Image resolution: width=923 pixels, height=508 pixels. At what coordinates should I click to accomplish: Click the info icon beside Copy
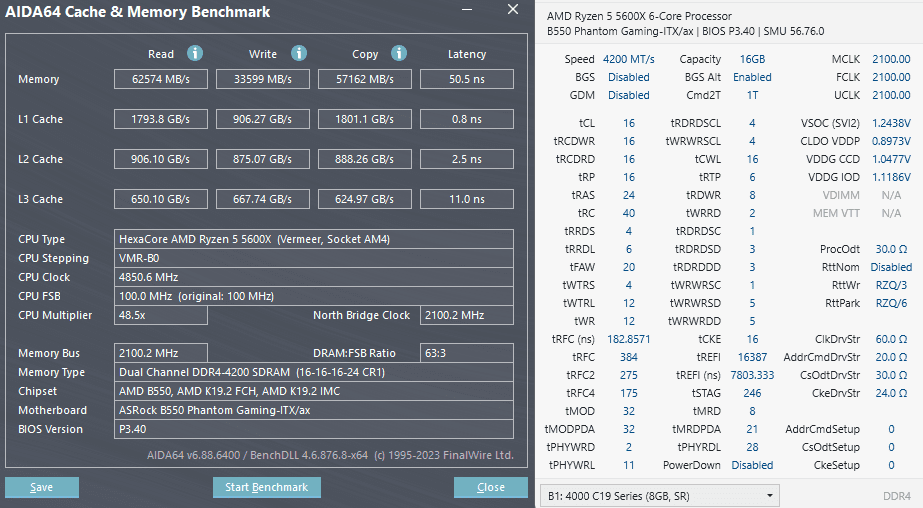click(x=399, y=54)
